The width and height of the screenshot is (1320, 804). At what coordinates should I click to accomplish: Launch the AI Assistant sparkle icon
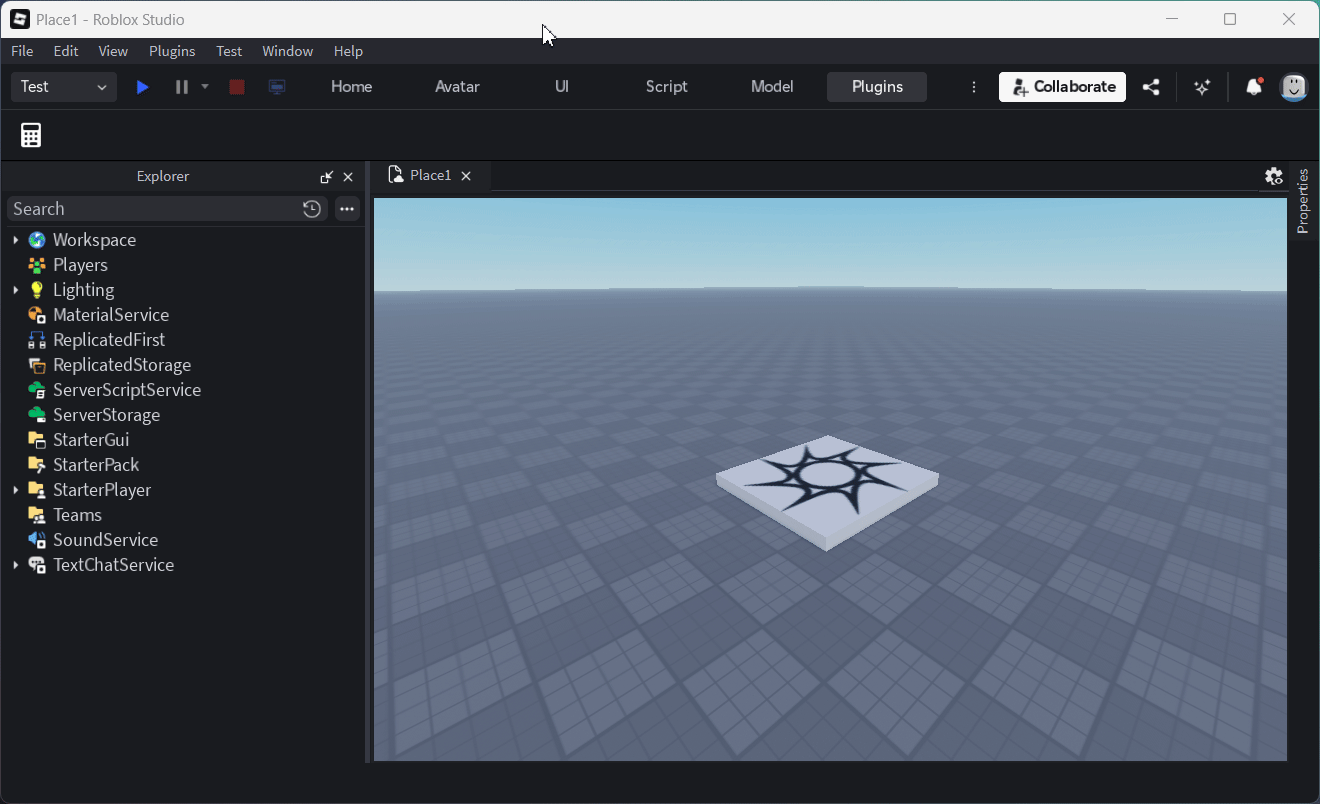tap(1201, 87)
